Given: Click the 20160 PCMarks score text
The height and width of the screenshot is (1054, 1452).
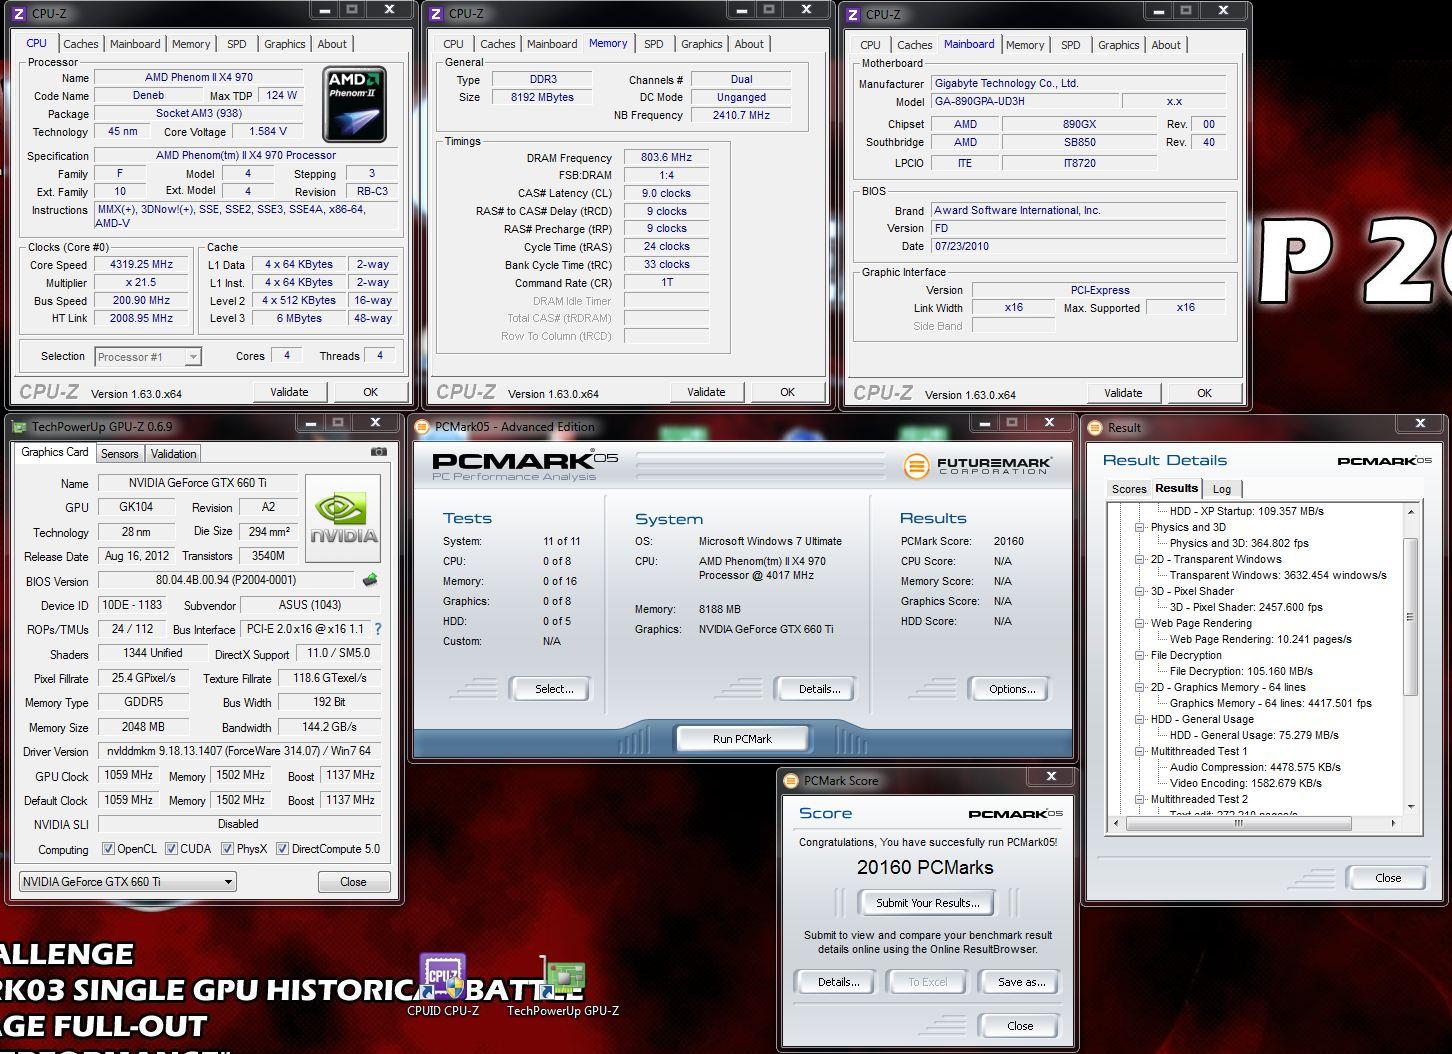Looking at the screenshot, I should coord(925,868).
